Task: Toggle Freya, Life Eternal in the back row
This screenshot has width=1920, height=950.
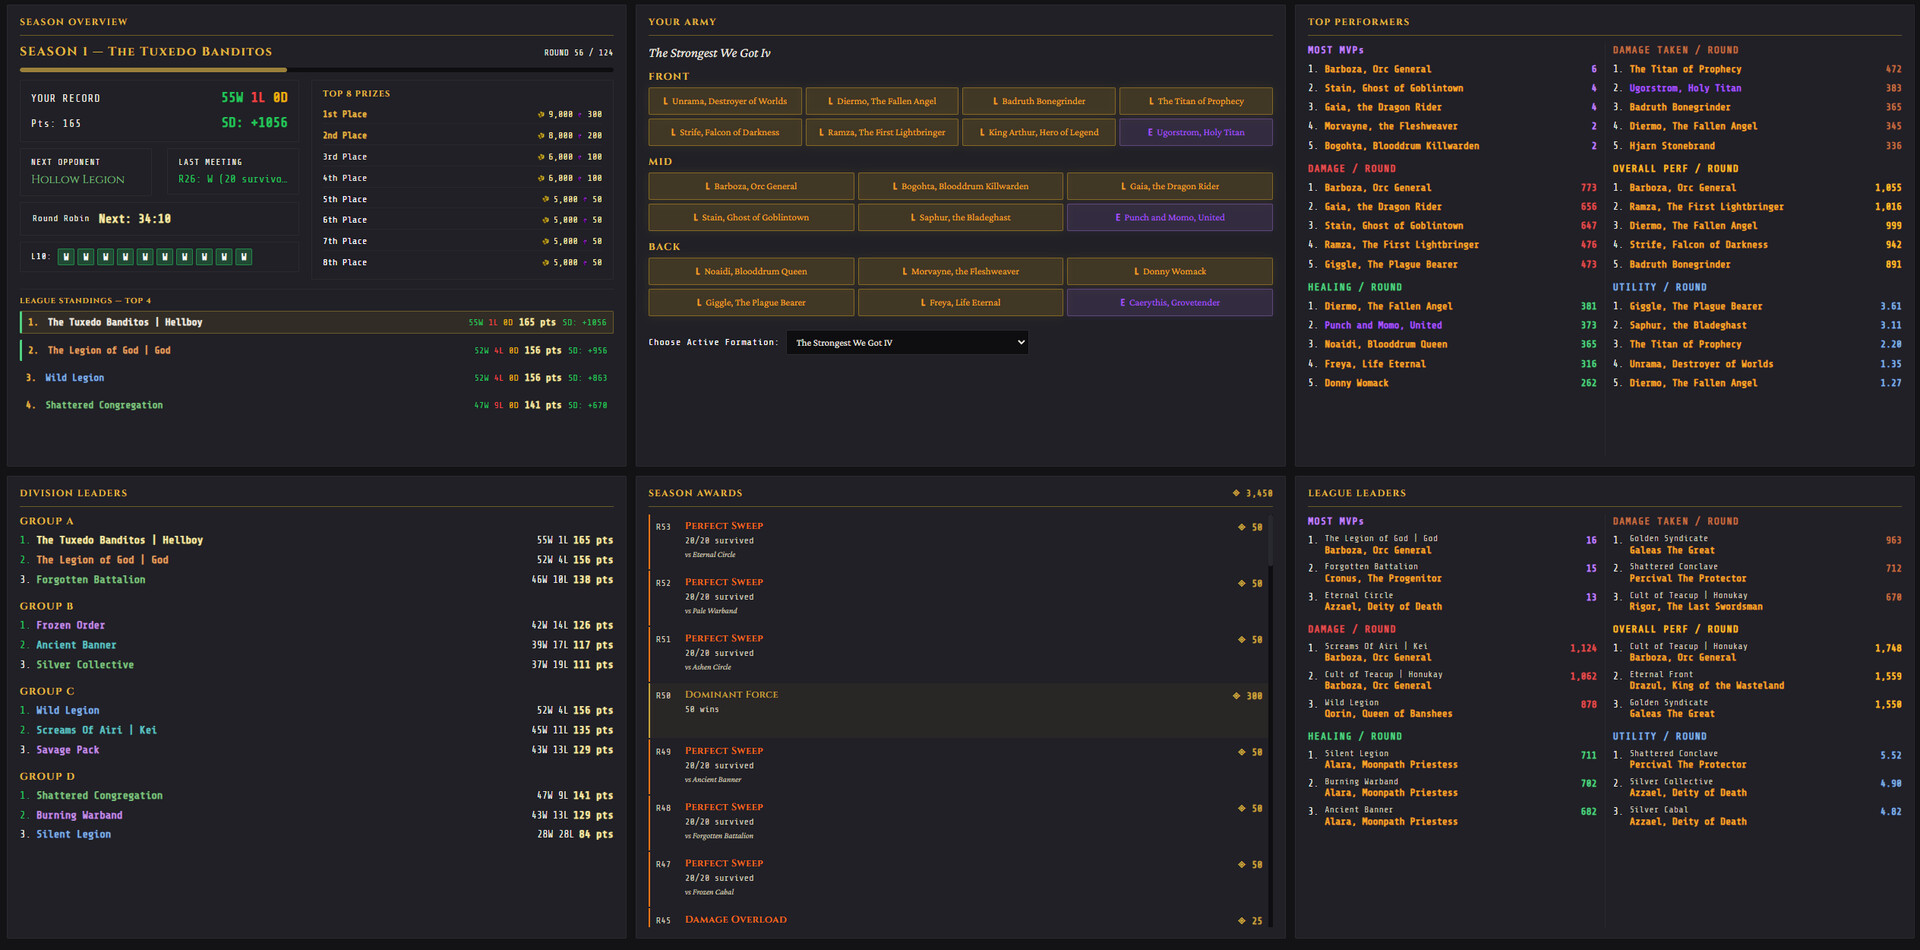Action: 959,302
